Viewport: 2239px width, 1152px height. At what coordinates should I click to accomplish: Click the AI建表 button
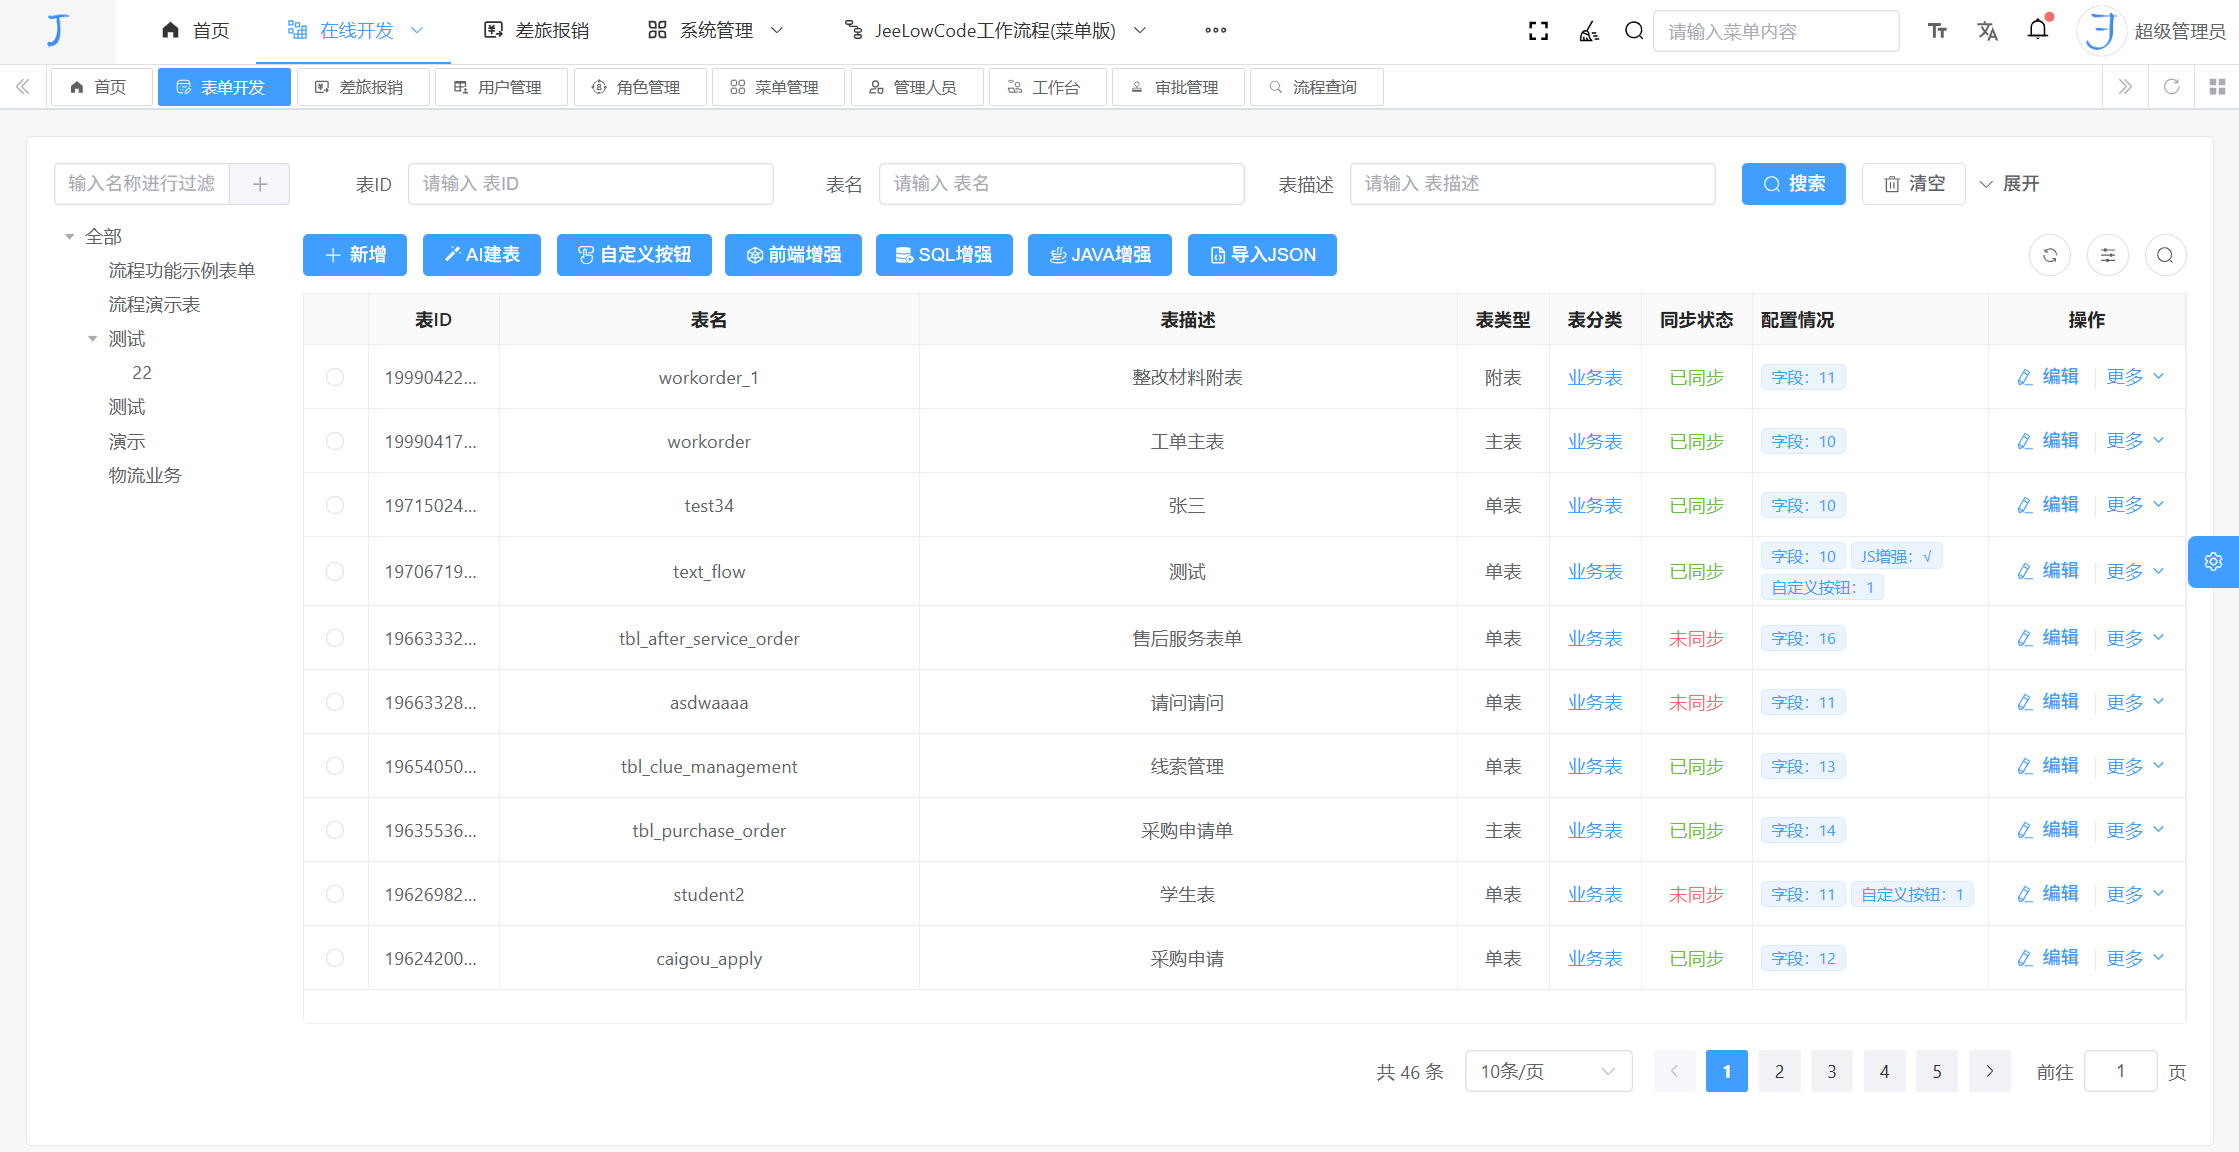[x=481, y=255]
